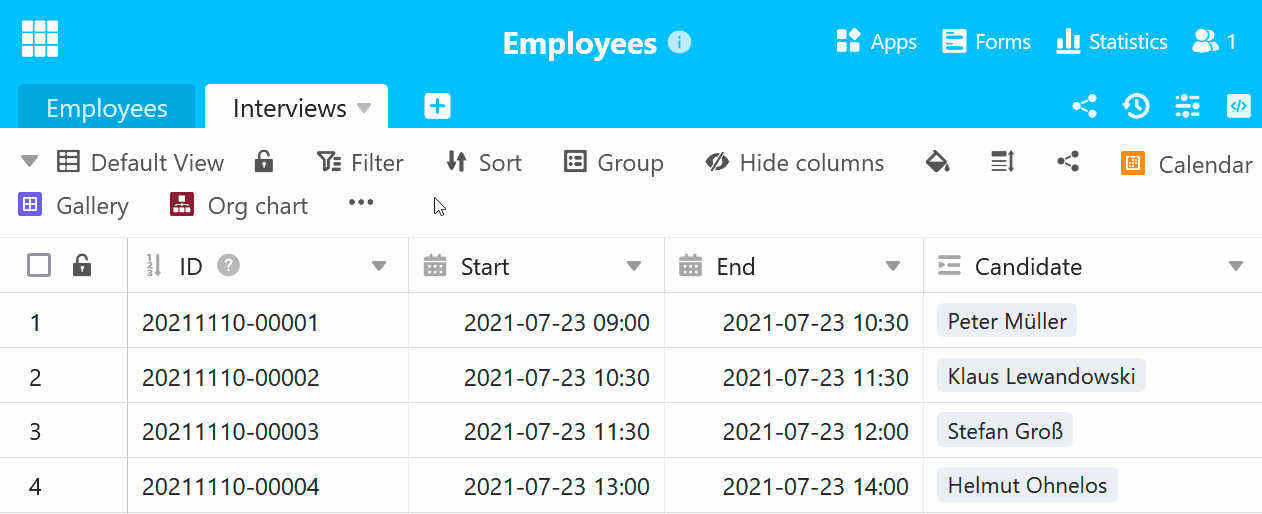Open the base grid home icon
The image size is (1262, 514).
40,39
